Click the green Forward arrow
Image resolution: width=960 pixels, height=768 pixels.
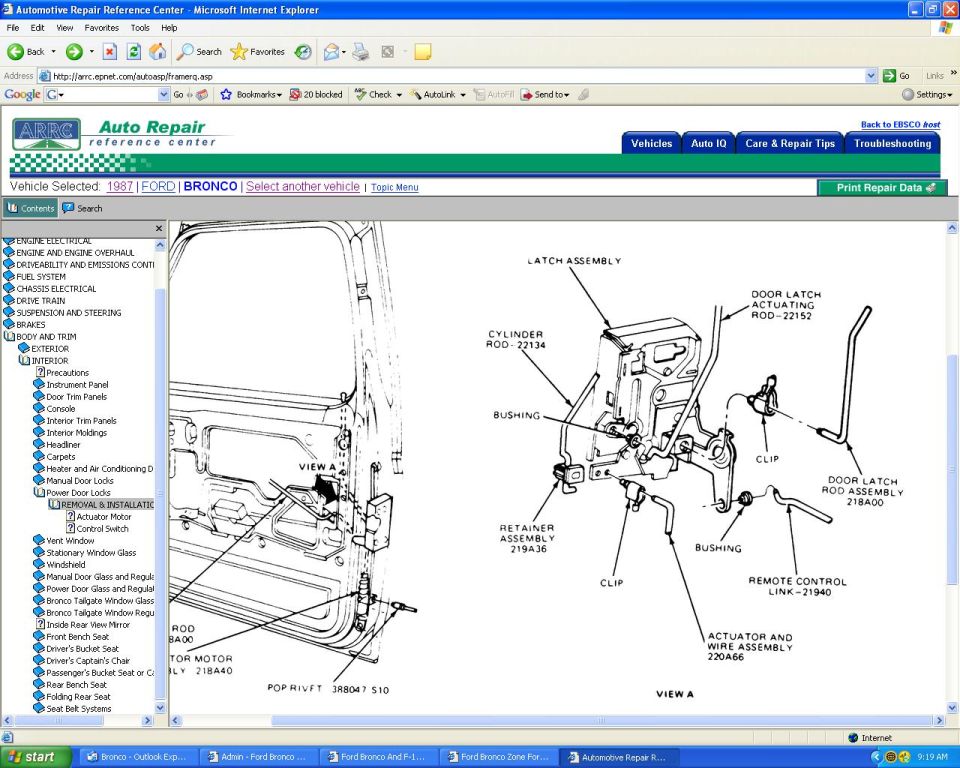(74, 52)
